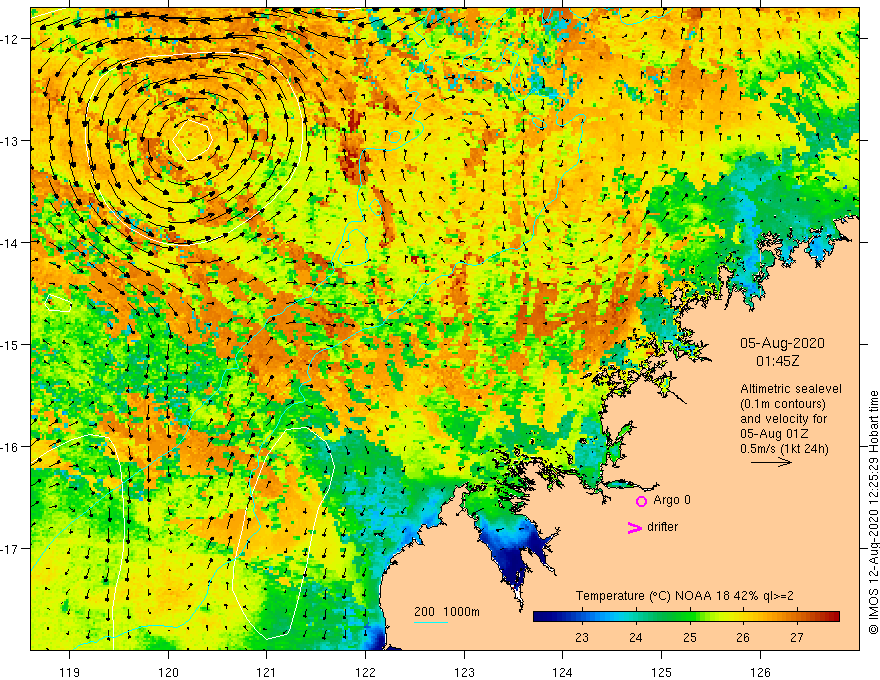Image resolution: width=880 pixels, height=680 pixels.
Task: Click the dark red end of temperature scale
Action: pyautogui.click(x=832, y=617)
